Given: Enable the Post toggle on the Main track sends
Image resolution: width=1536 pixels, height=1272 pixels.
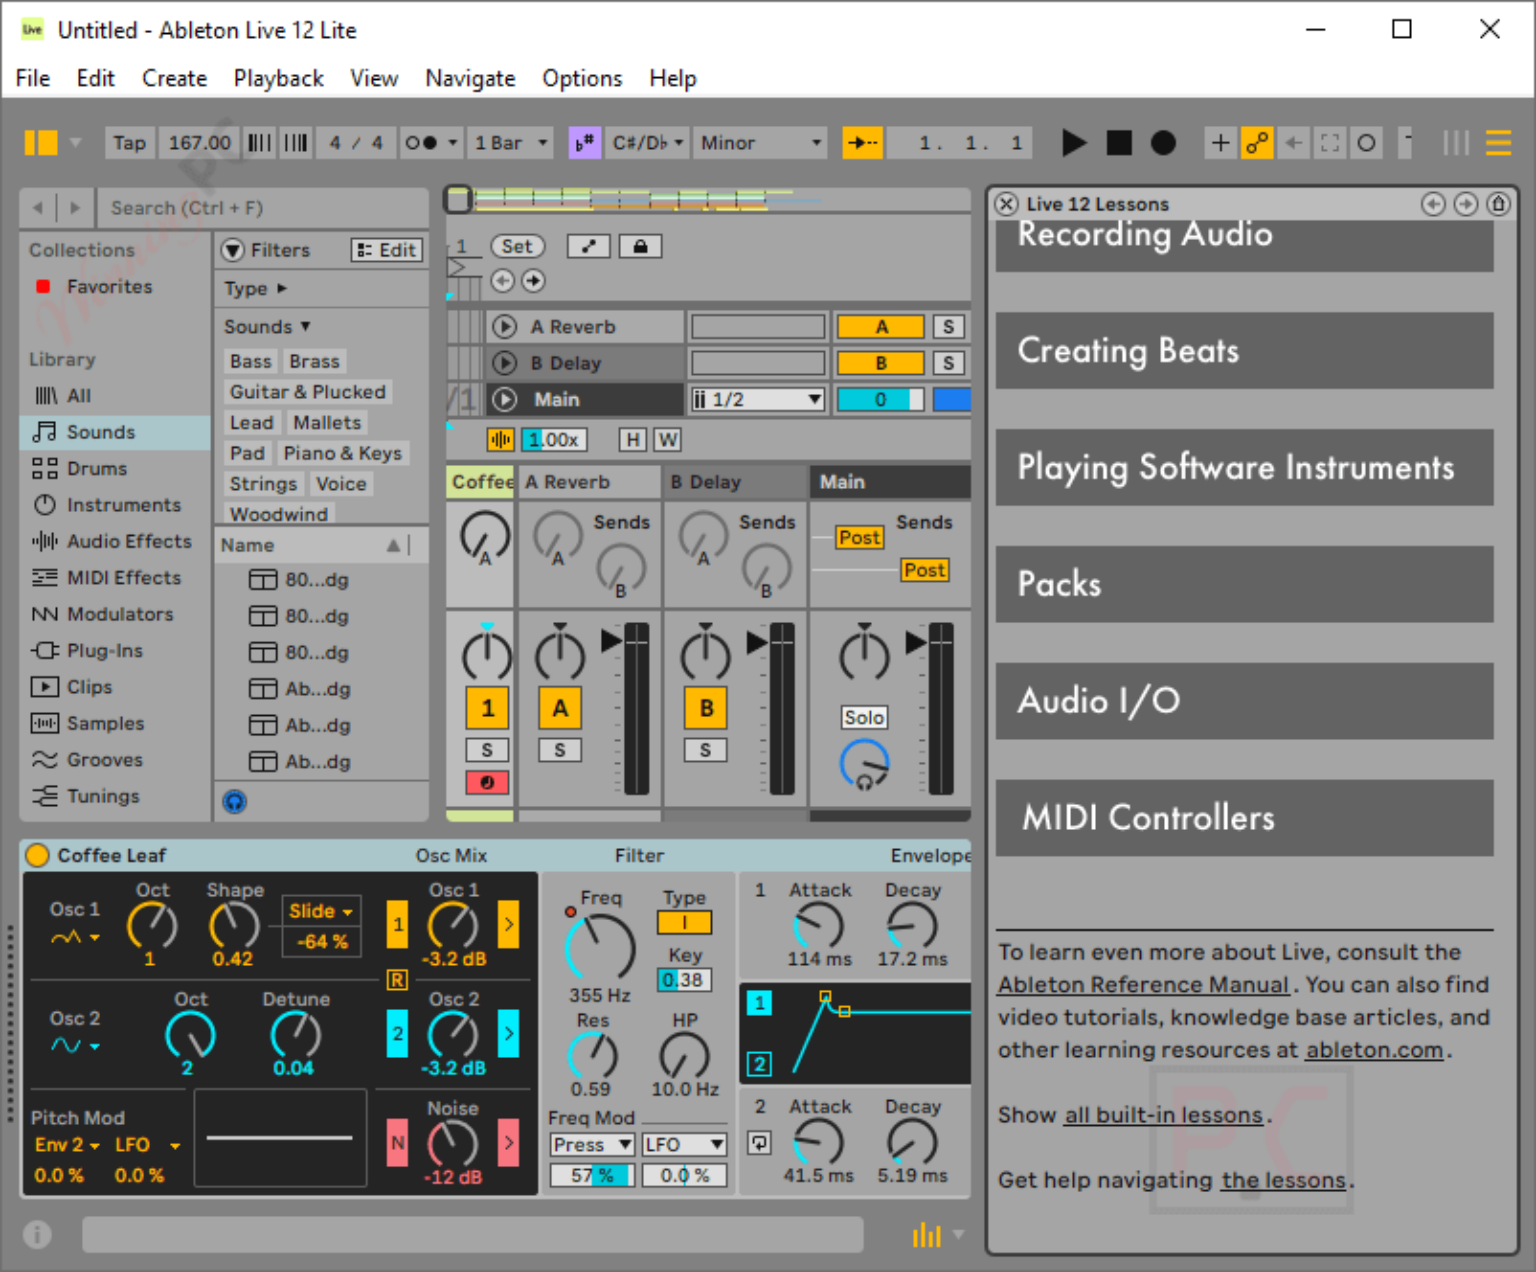Looking at the screenshot, I should (858, 537).
